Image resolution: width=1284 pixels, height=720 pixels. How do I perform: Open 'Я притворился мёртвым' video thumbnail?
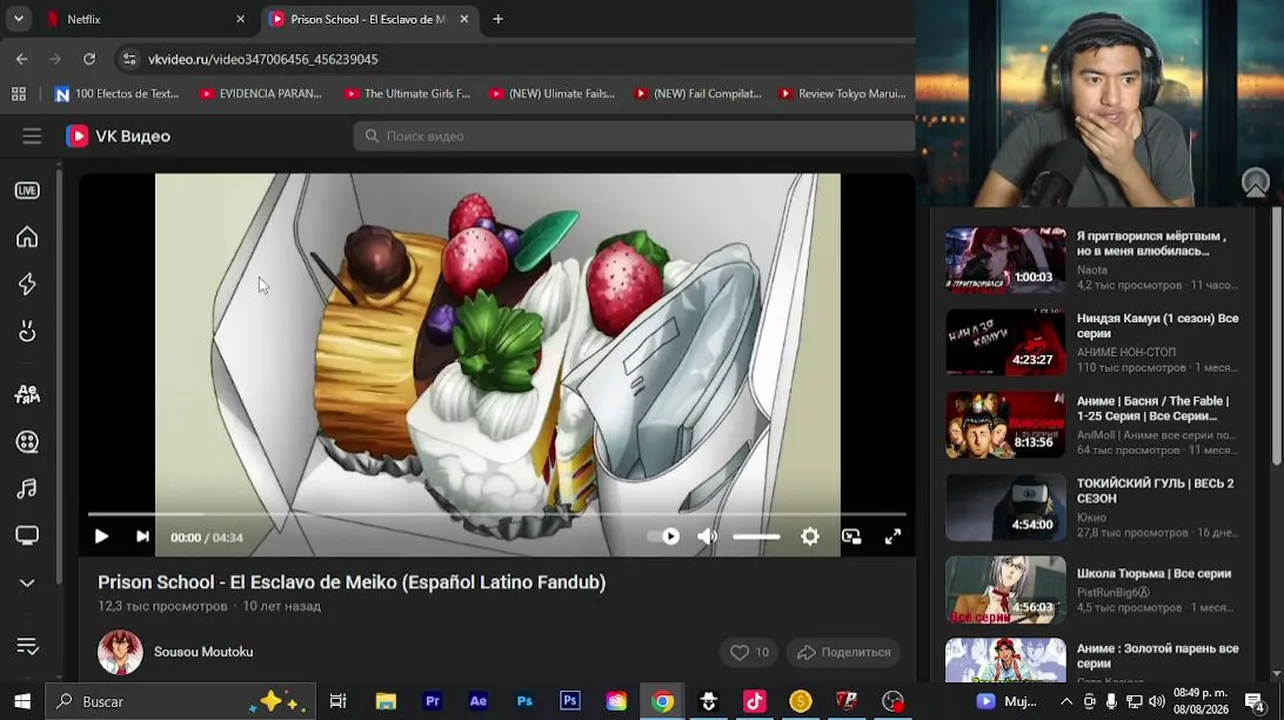(x=1006, y=260)
